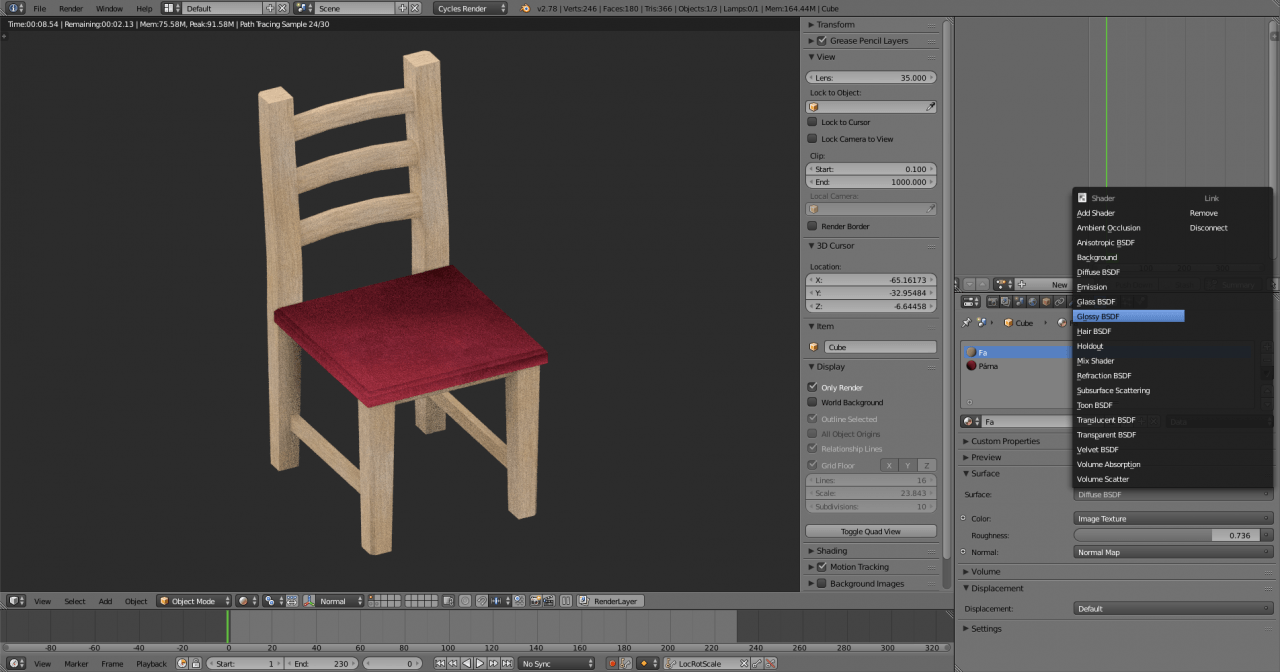Enable the Lock to Cursor checkbox
Viewport: 1280px width, 672px height.
pyautogui.click(x=813, y=122)
